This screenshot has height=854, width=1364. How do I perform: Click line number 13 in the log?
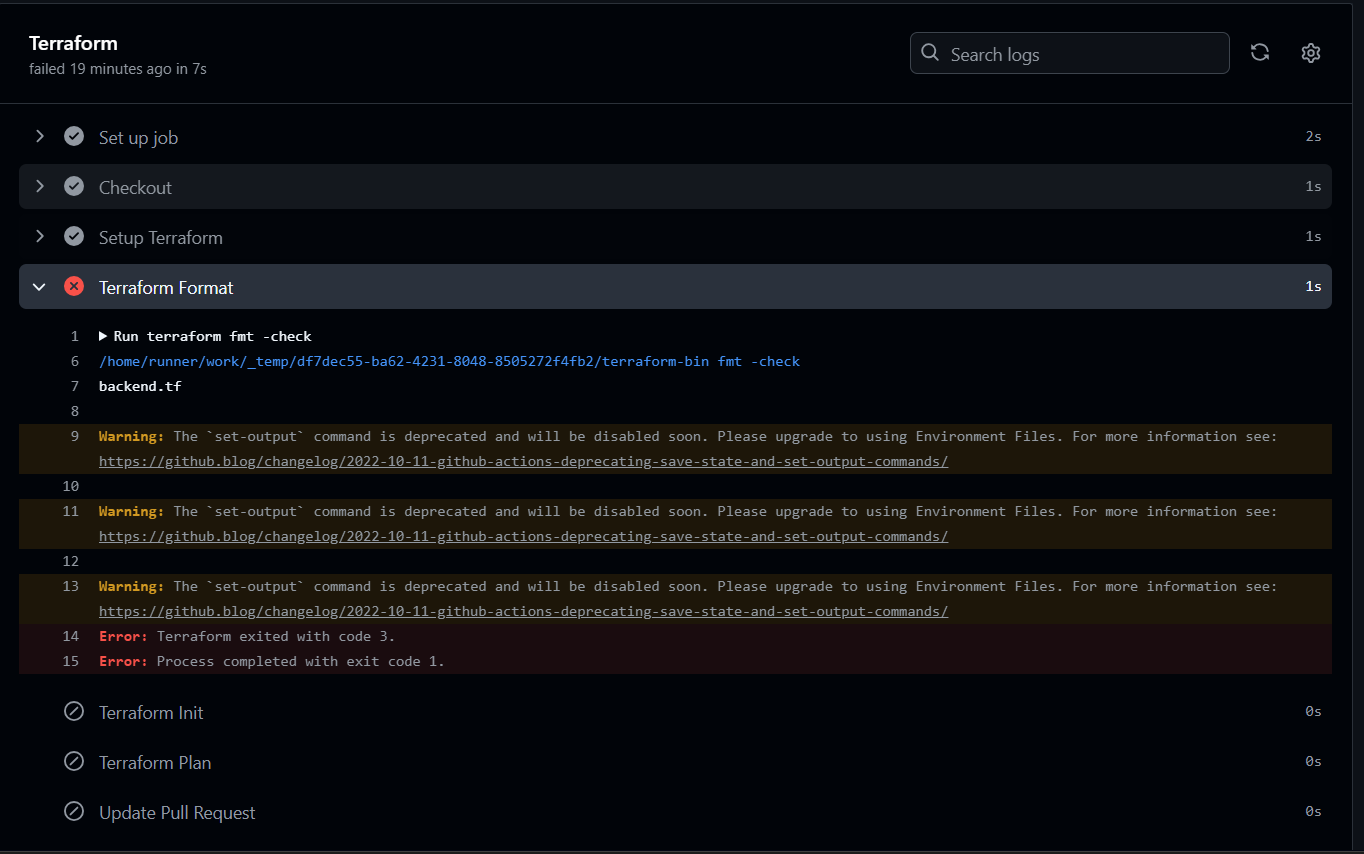pos(70,586)
